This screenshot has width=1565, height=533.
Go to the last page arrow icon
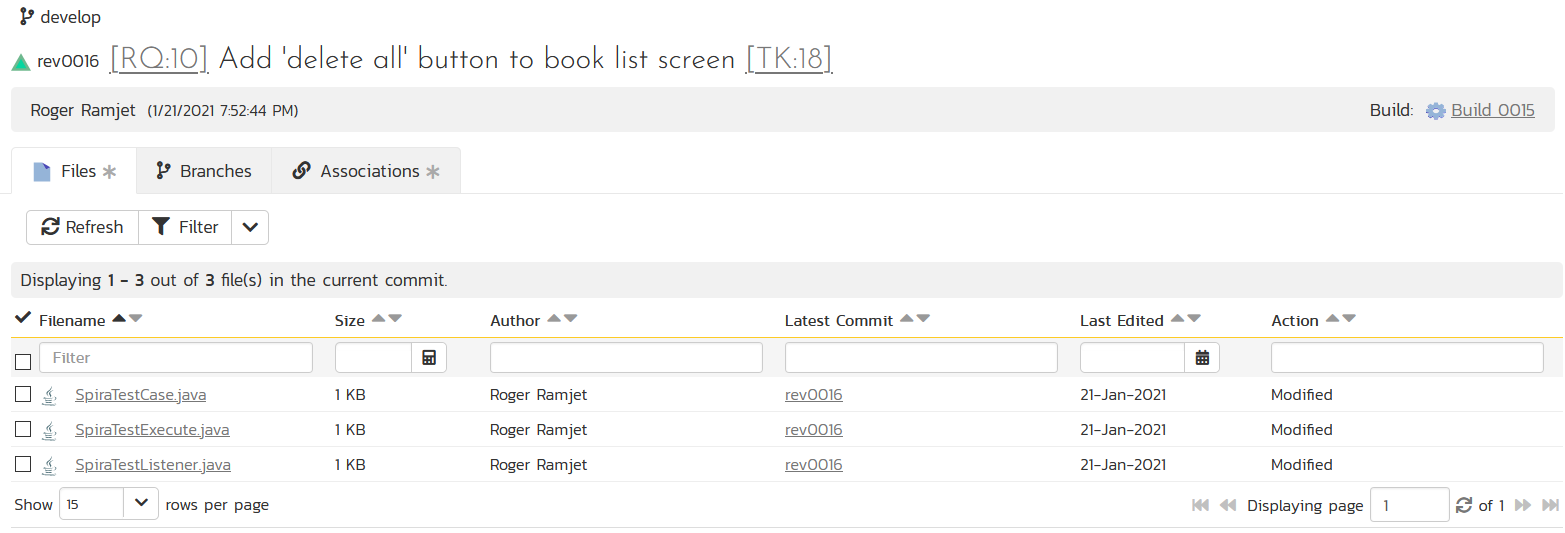coord(1550,505)
